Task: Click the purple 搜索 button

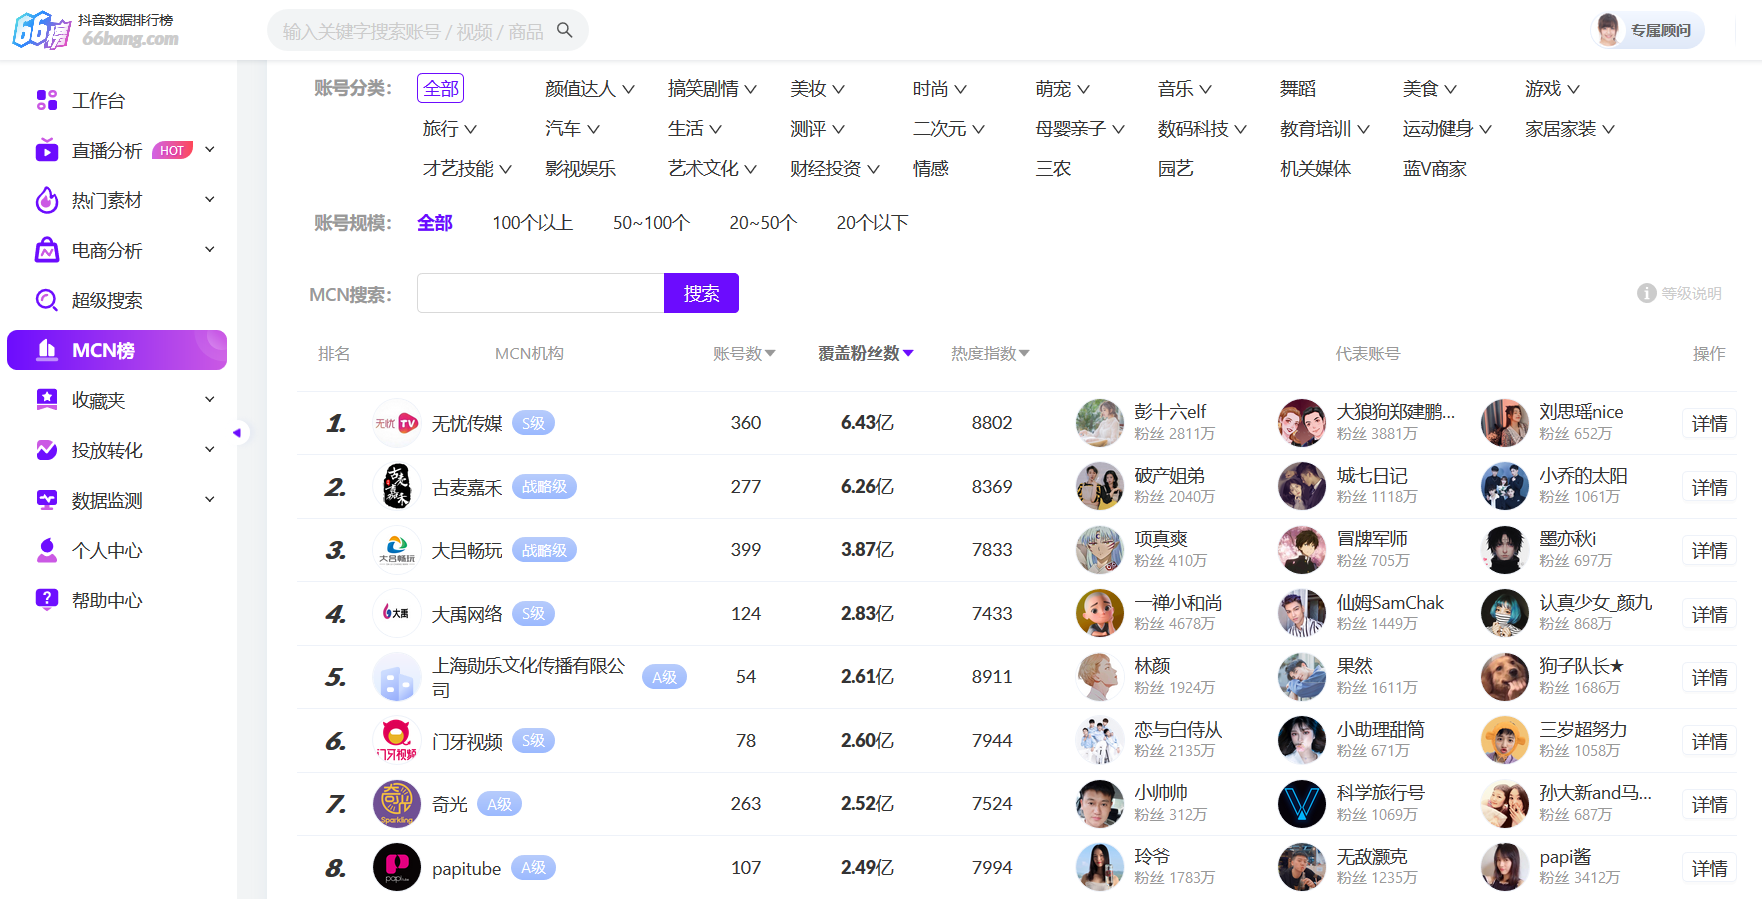Action: [701, 293]
